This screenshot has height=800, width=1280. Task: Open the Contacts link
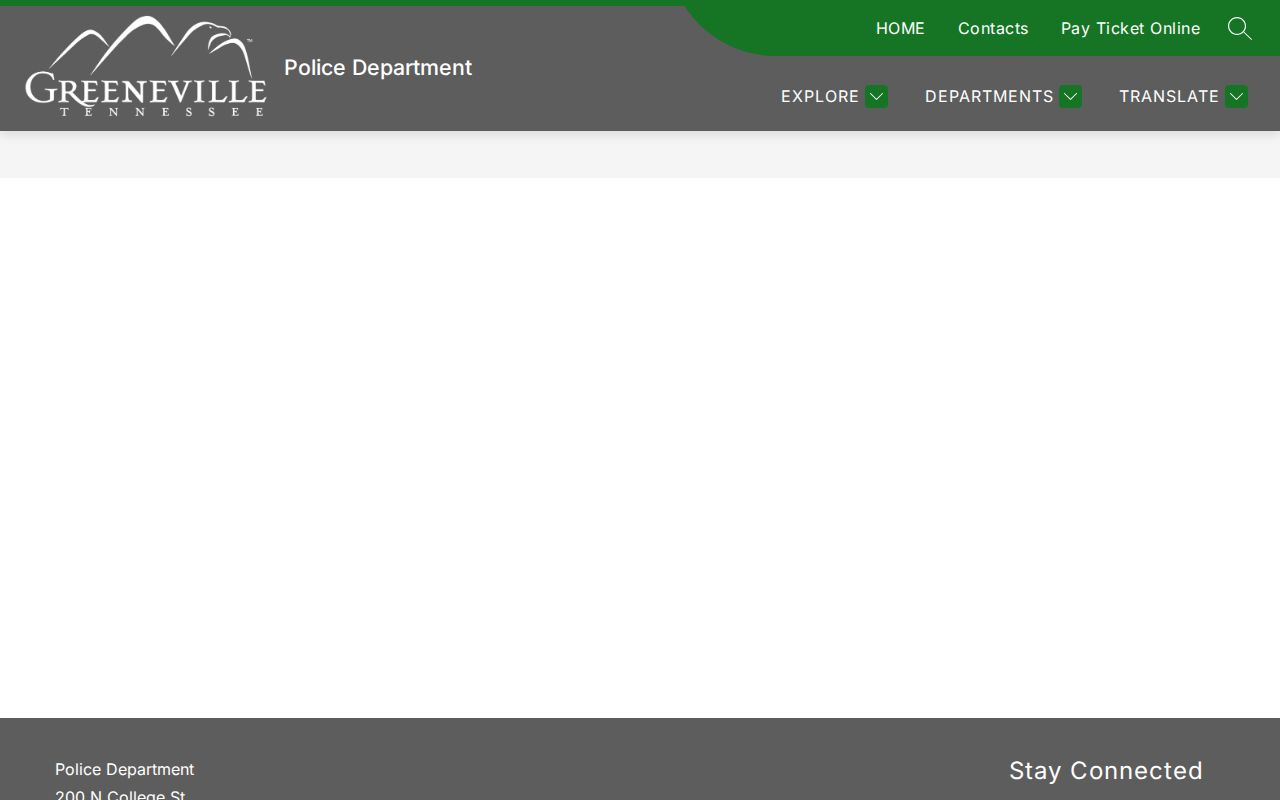(x=993, y=28)
